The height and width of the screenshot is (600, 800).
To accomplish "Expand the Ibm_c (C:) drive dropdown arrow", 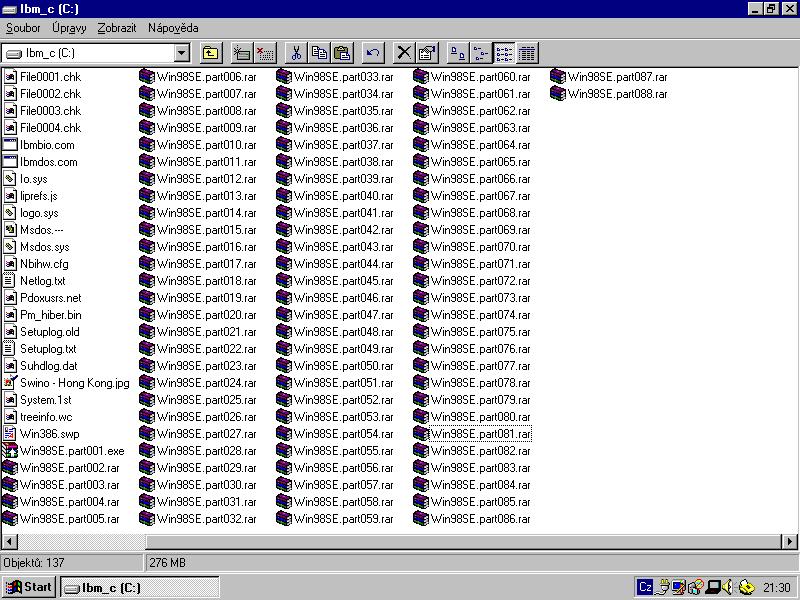I will (x=181, y=53).
